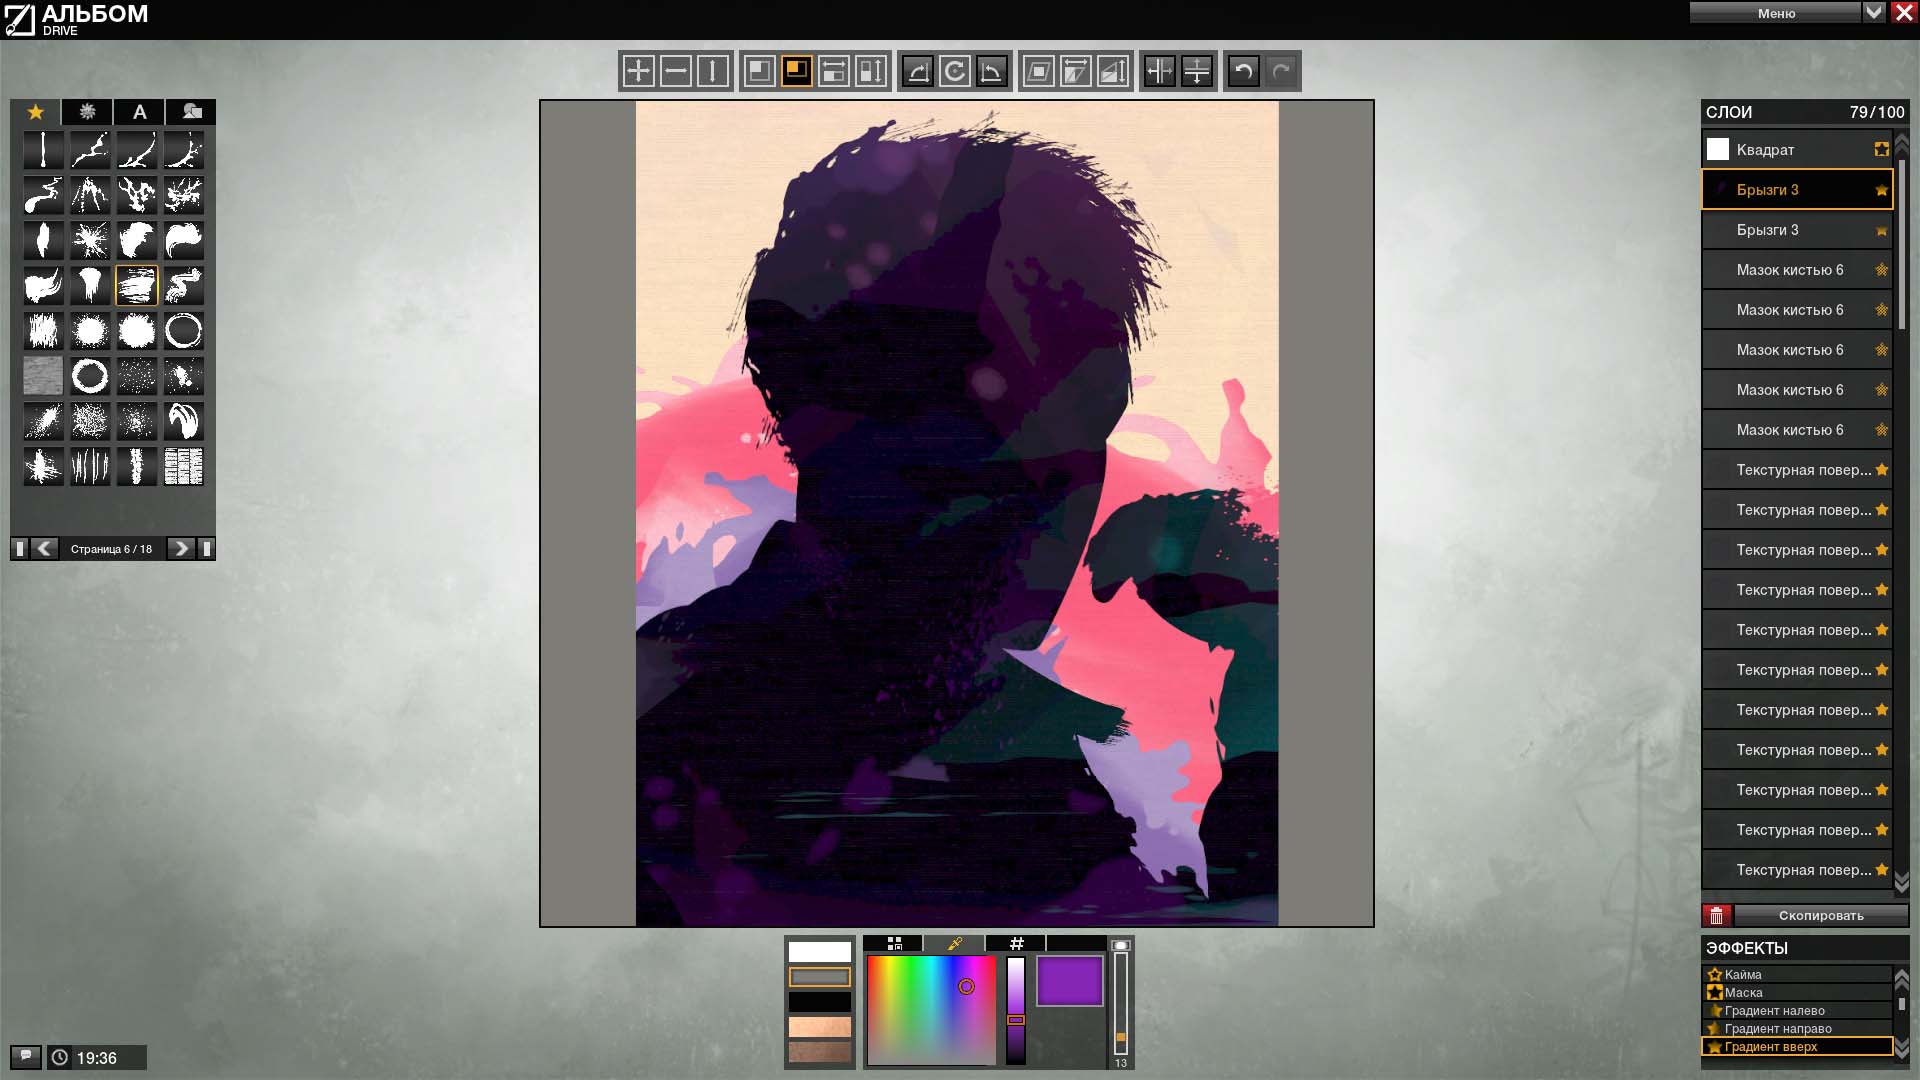Viewport: 1920px width, 1080px height.
Task: Toggle the Кайма effect star
Action: click(1714, 974)
